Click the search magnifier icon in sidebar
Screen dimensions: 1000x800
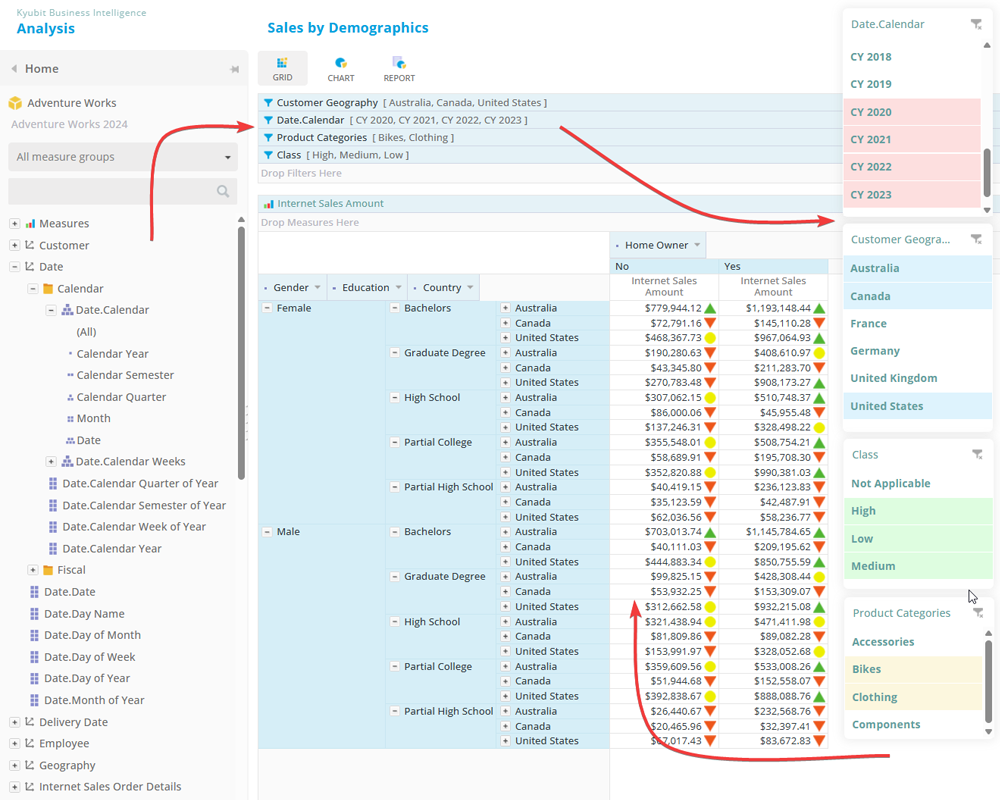pos(223,191)
